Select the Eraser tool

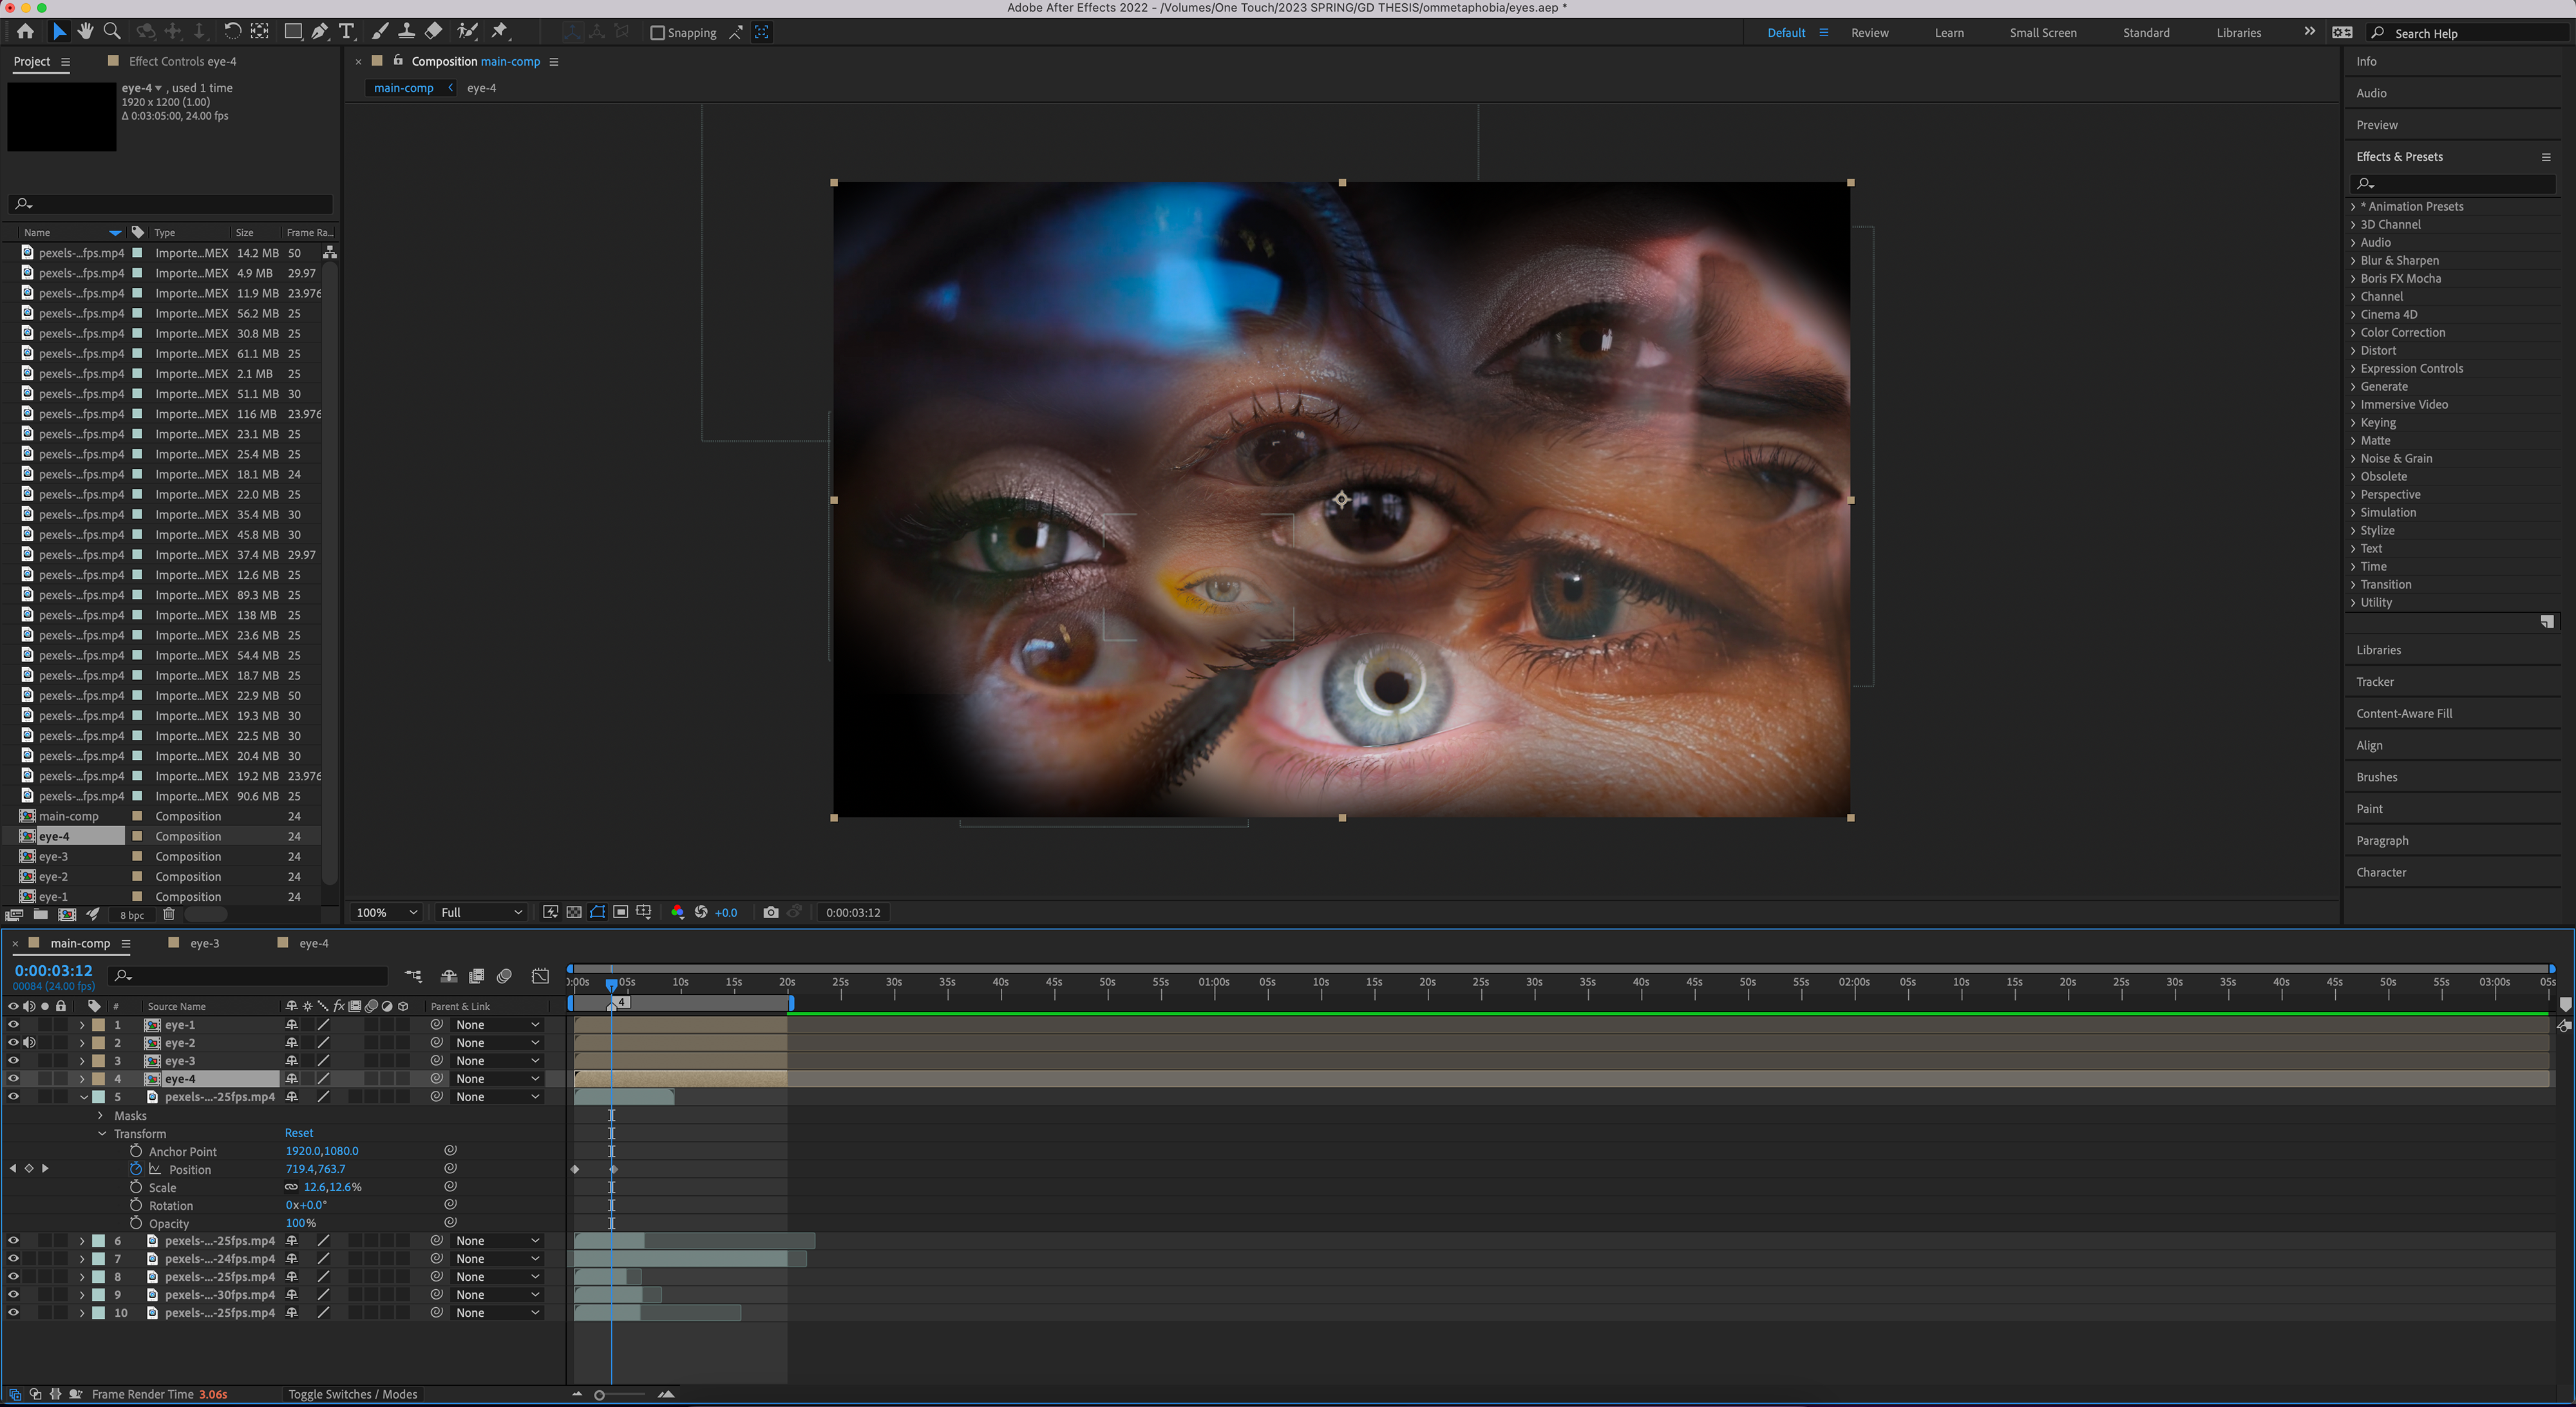pyautogui.click(x=433, y=32)
